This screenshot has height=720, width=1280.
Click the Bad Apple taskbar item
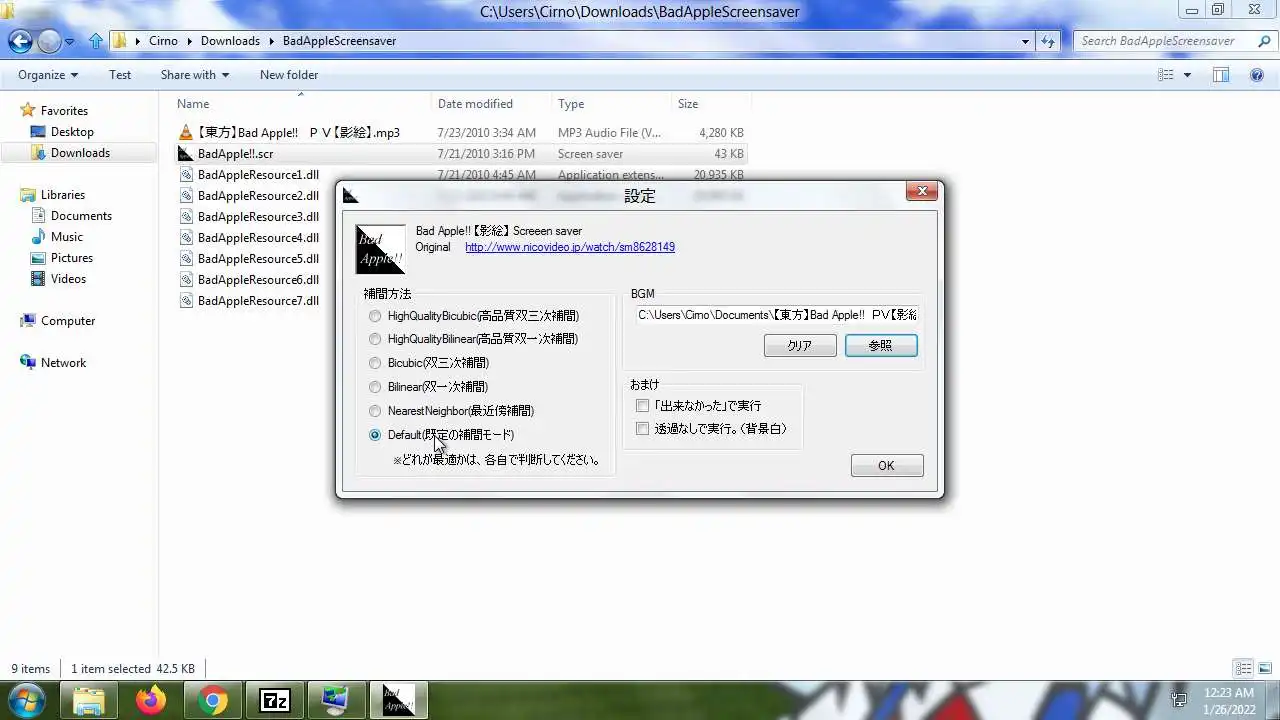click(x=399, y=701)
